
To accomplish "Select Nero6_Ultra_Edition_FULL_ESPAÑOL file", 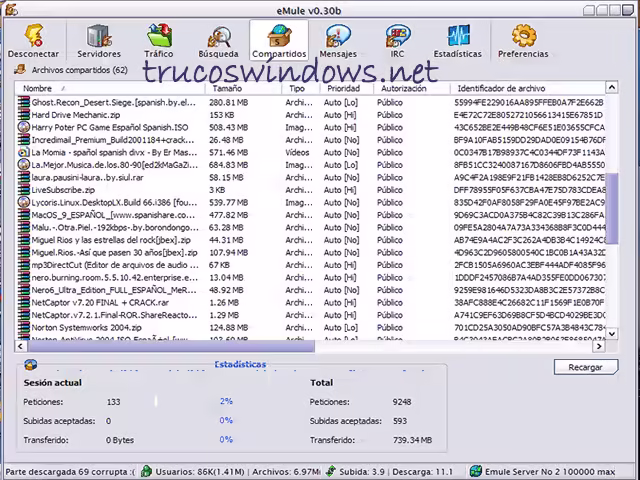I will click(x=312, y=290).
